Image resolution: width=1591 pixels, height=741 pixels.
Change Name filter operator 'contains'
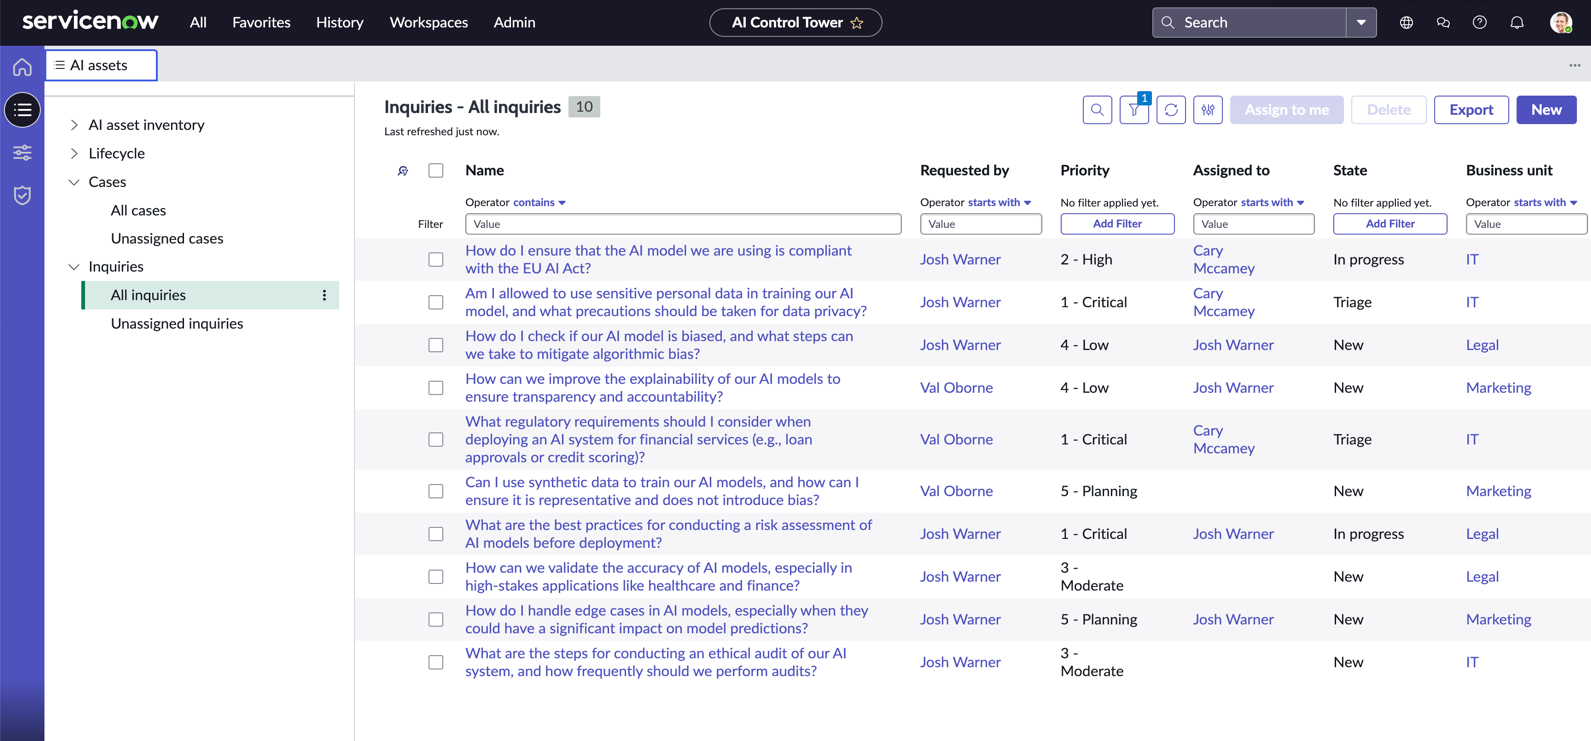click(x=539, y=202)
